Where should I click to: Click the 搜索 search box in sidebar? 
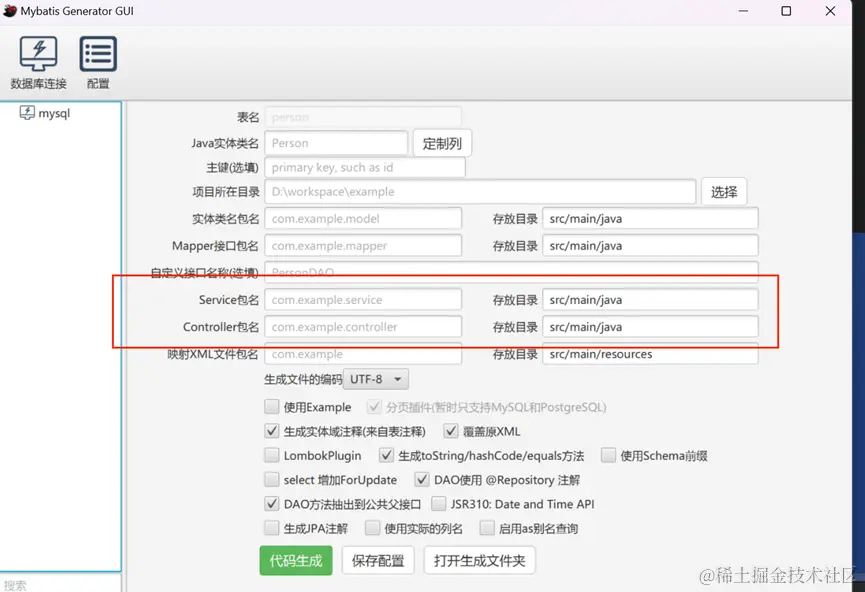[61, 584]
